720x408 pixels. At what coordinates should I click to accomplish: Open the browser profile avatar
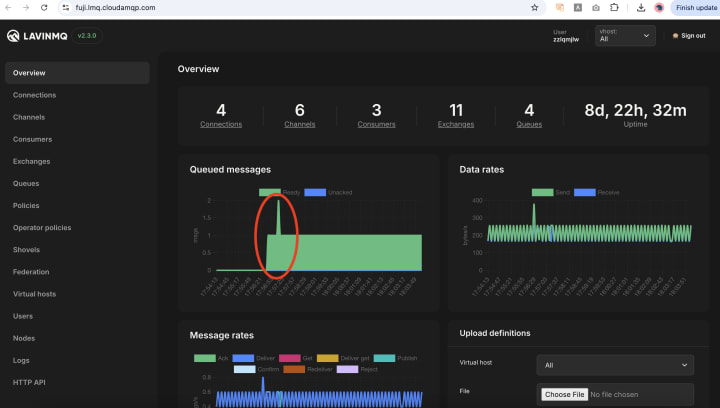(659, 7)
